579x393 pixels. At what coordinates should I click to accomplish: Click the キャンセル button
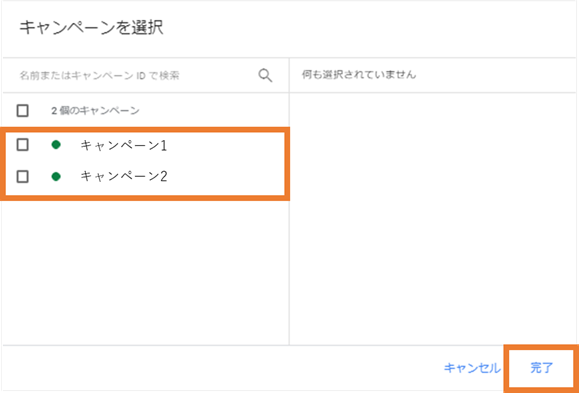[x=472, y=368]
